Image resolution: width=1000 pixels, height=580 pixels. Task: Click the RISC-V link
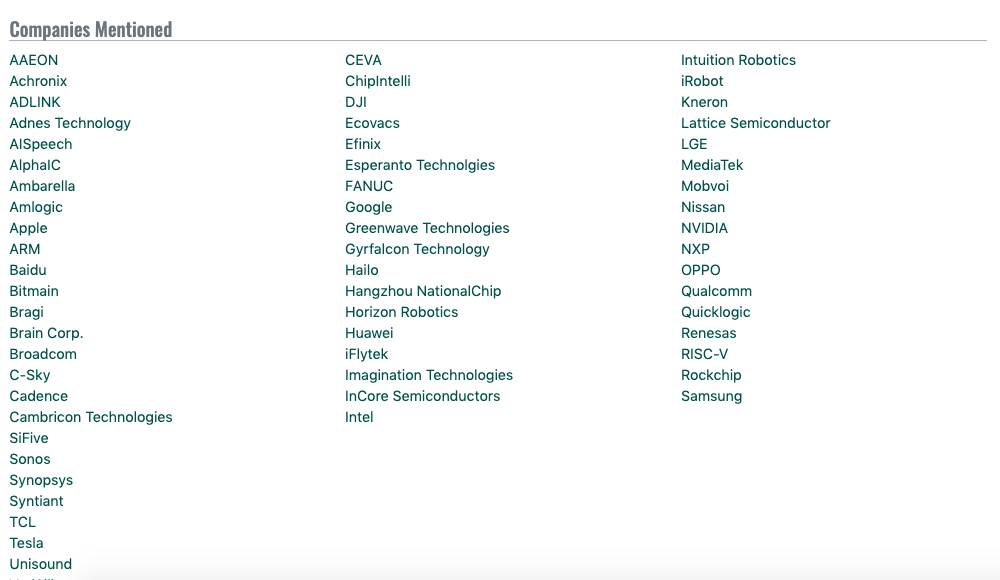(704, 354)
